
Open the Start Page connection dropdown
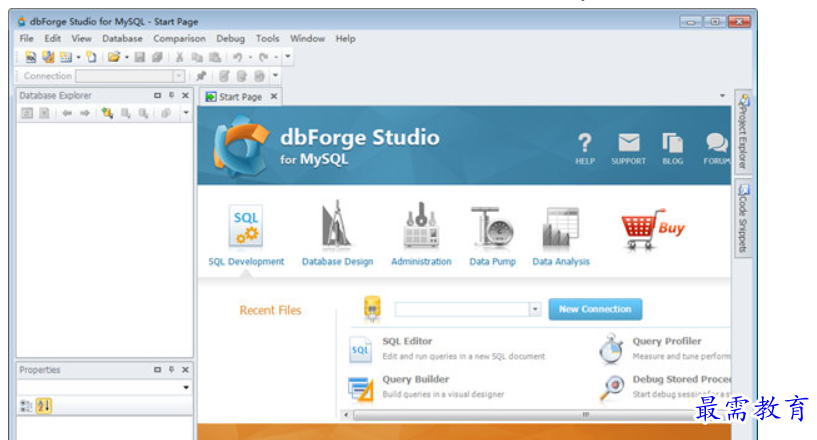pos(535,309)
